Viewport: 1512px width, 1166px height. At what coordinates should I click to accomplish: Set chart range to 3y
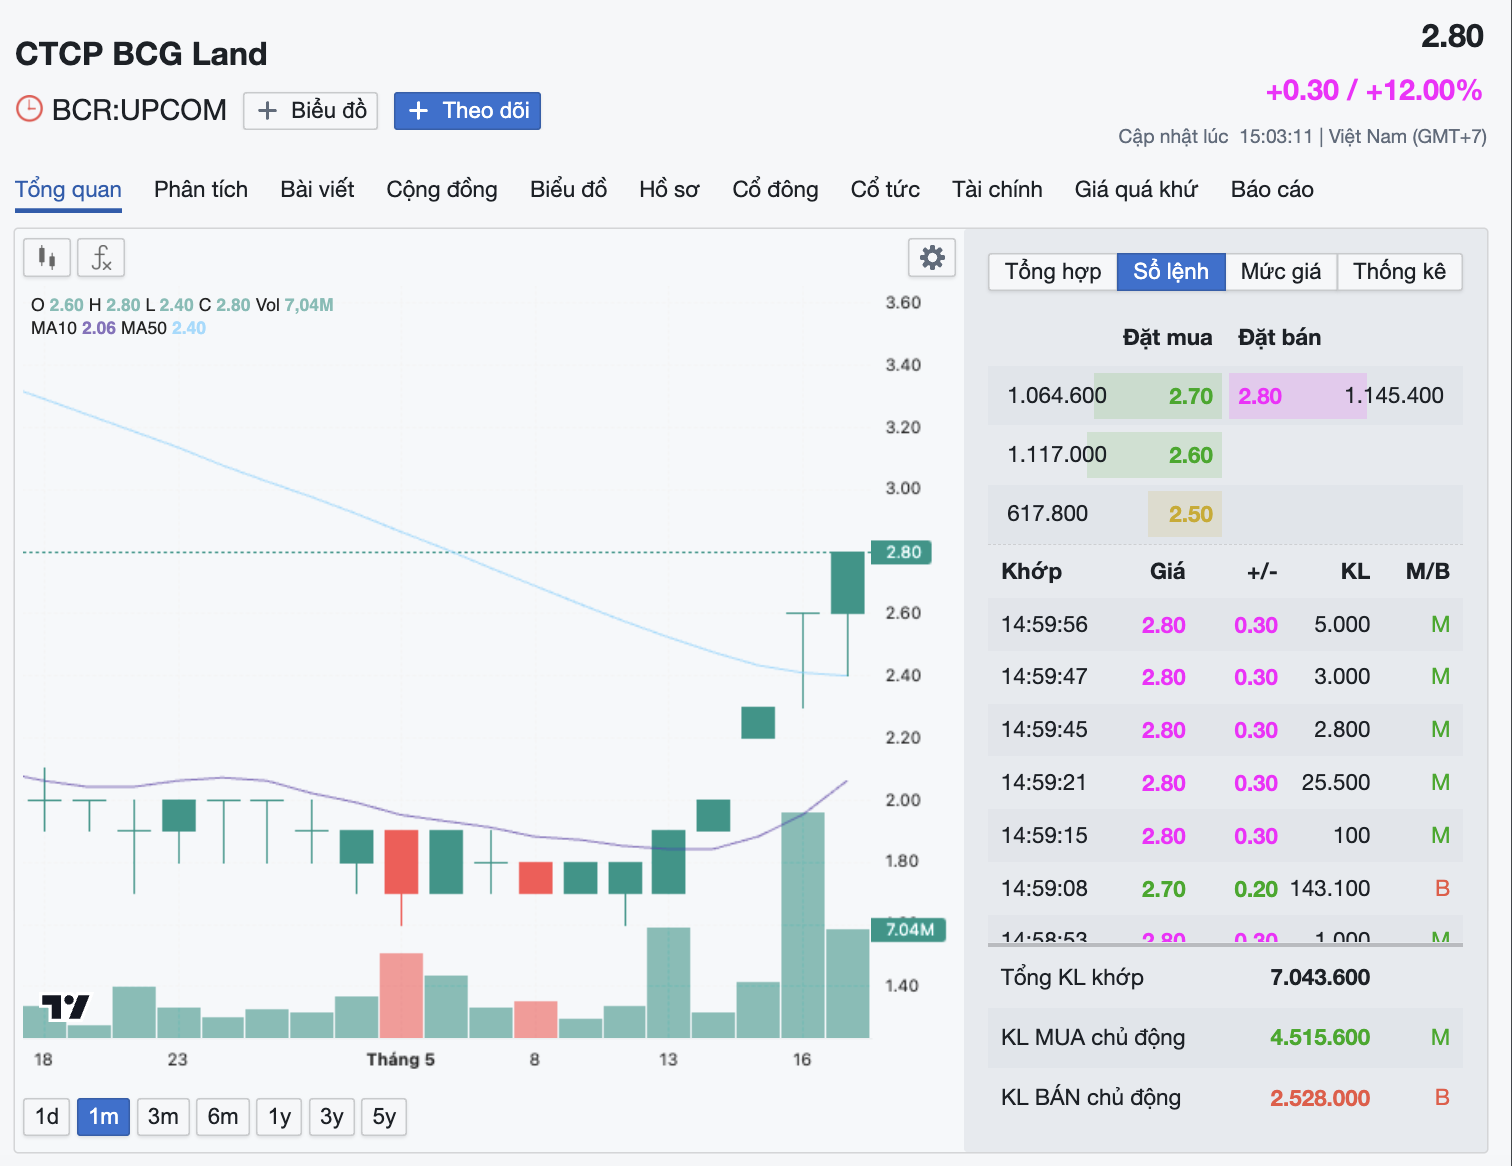(332, 1117)
